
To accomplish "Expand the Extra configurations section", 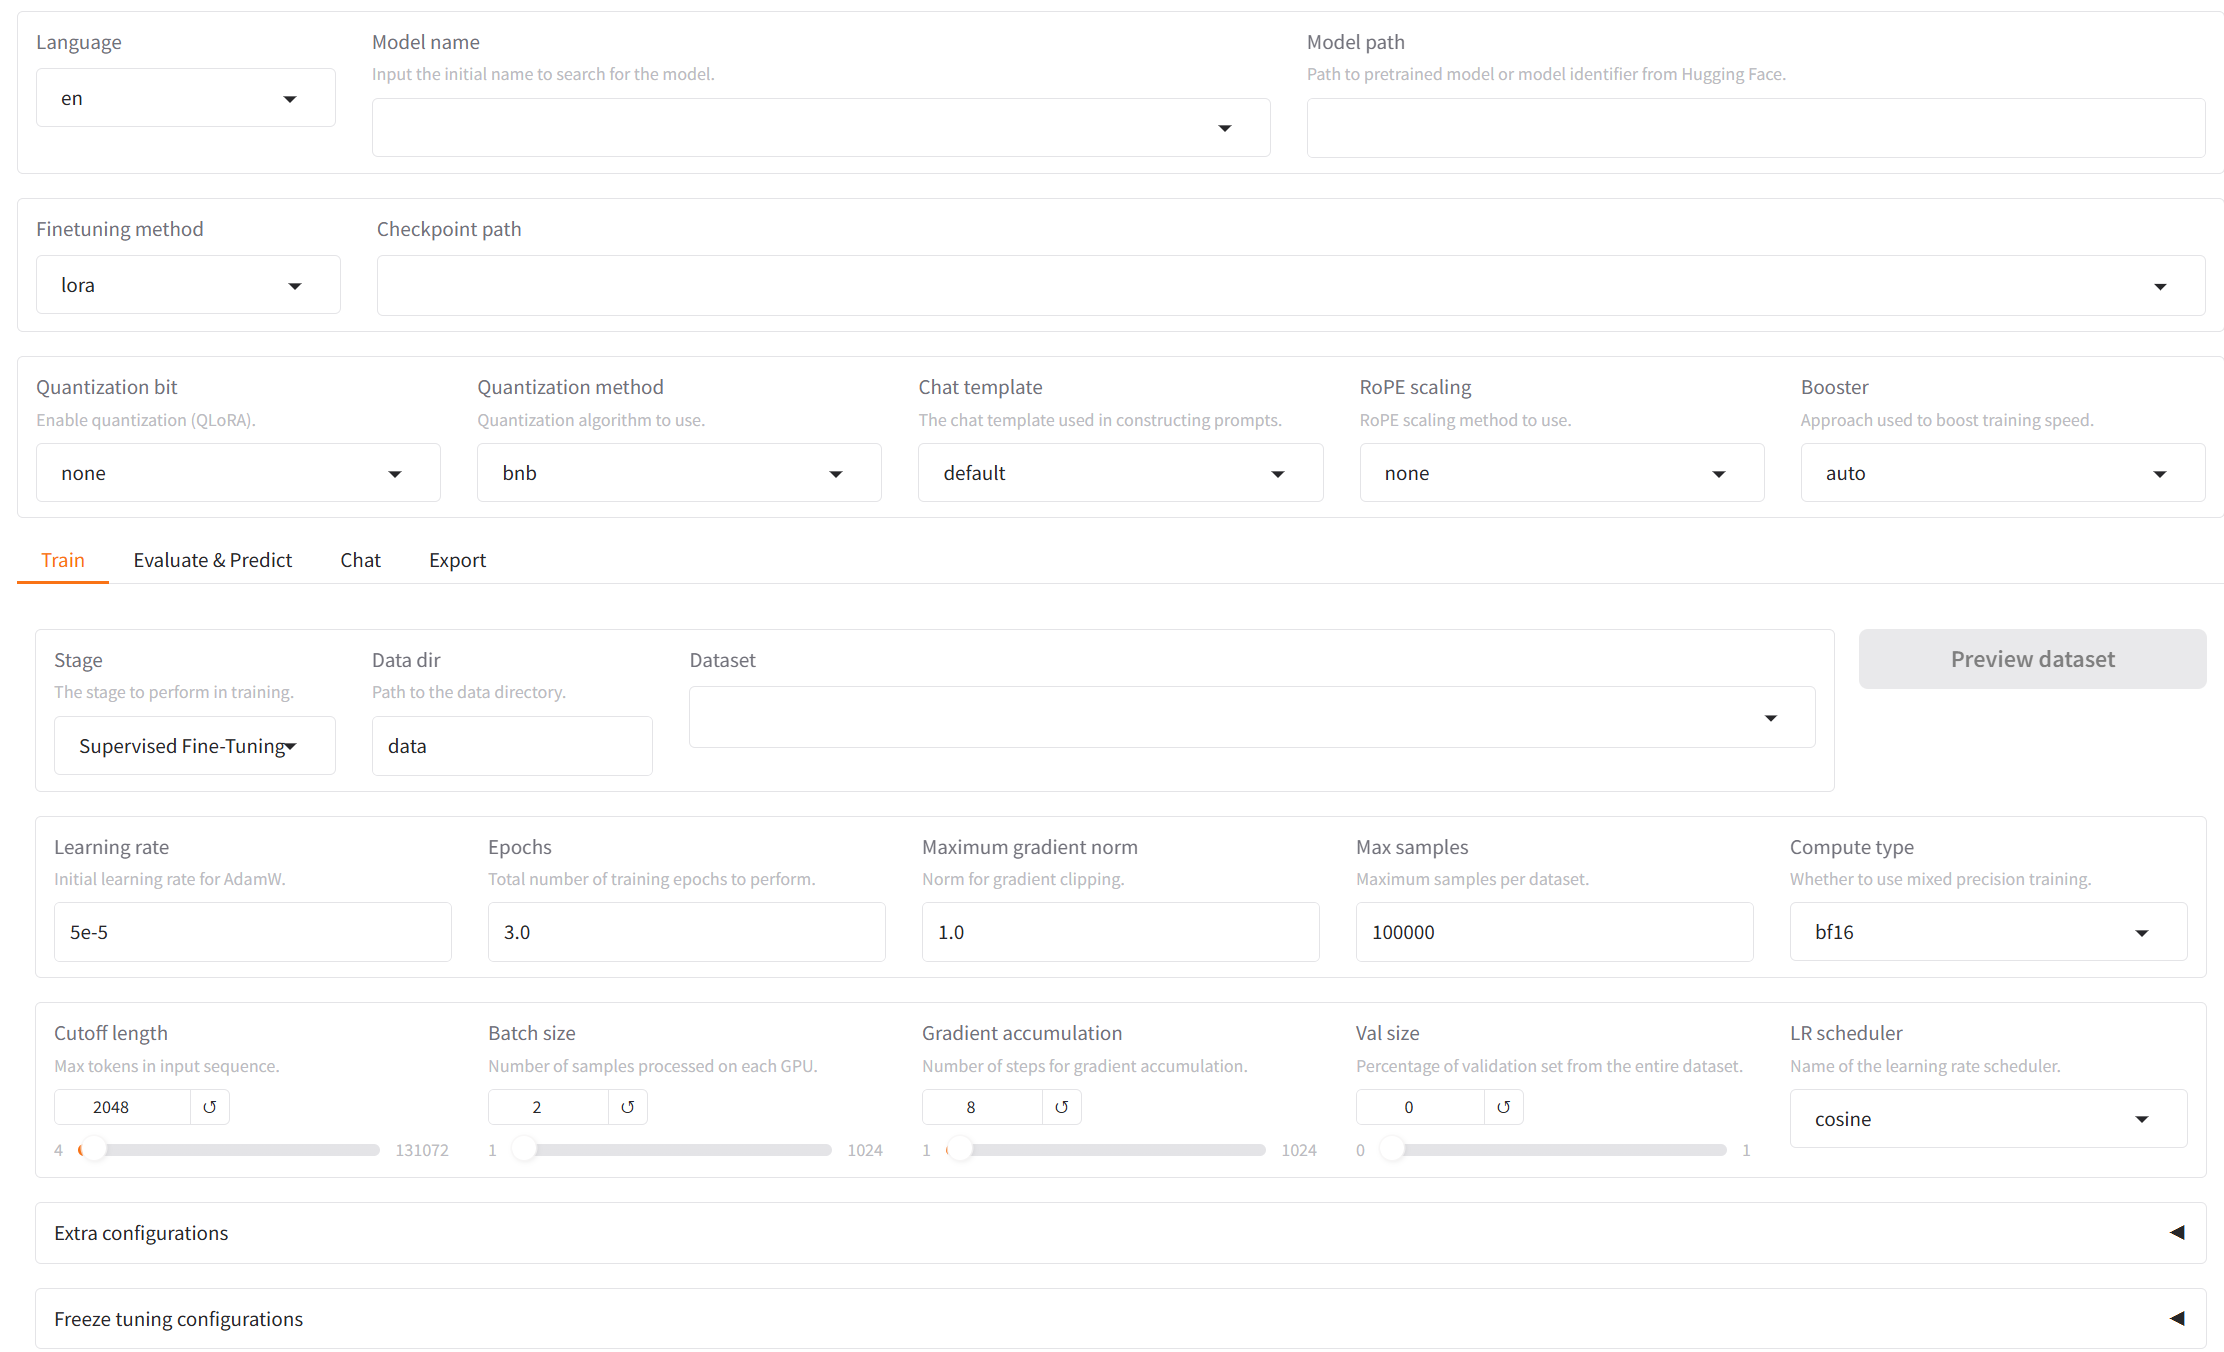I will pos(1120,1233).
